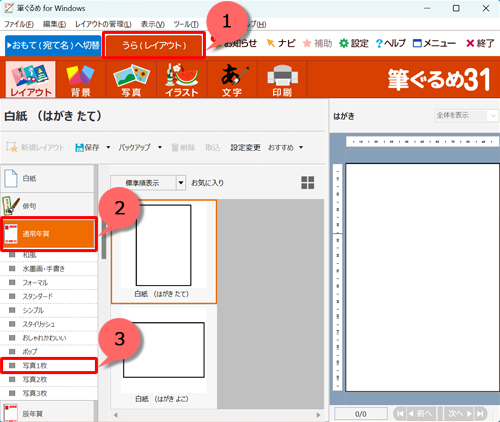The image size is (500, 422).
Task: Open the 標準順表示 sort dropdown
Action: point(148,183)
